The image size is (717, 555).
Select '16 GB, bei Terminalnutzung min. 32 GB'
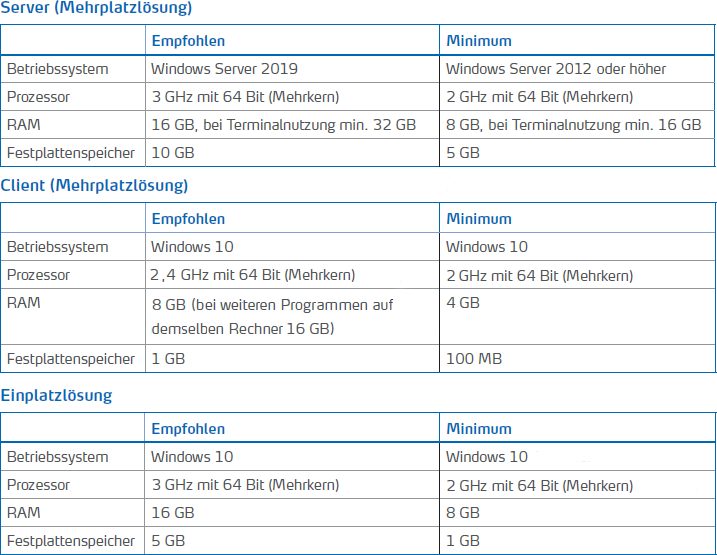(x=284, y=125)
